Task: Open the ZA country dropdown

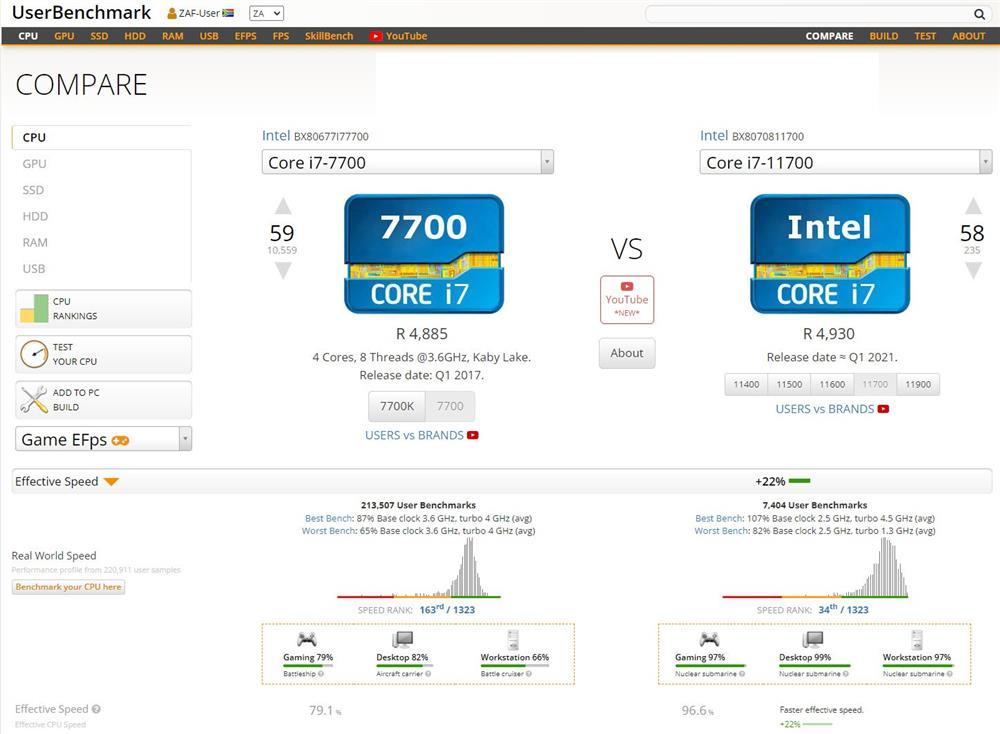Action: (x=267, y=13)
